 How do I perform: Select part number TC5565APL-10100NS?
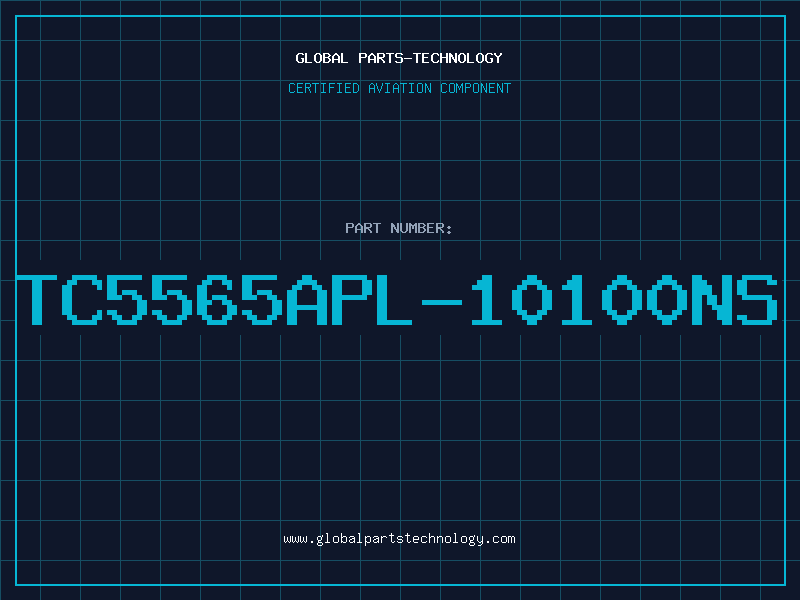(397, 299)
